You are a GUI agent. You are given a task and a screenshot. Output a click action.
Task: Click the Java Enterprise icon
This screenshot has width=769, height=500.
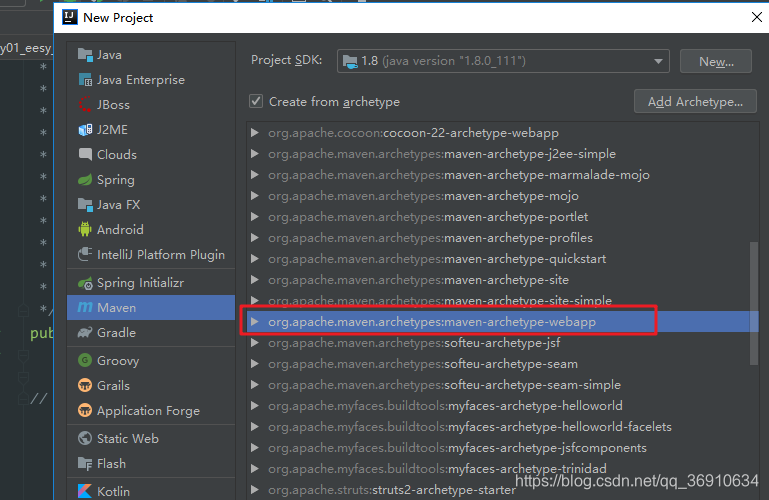tap(85, 80)
